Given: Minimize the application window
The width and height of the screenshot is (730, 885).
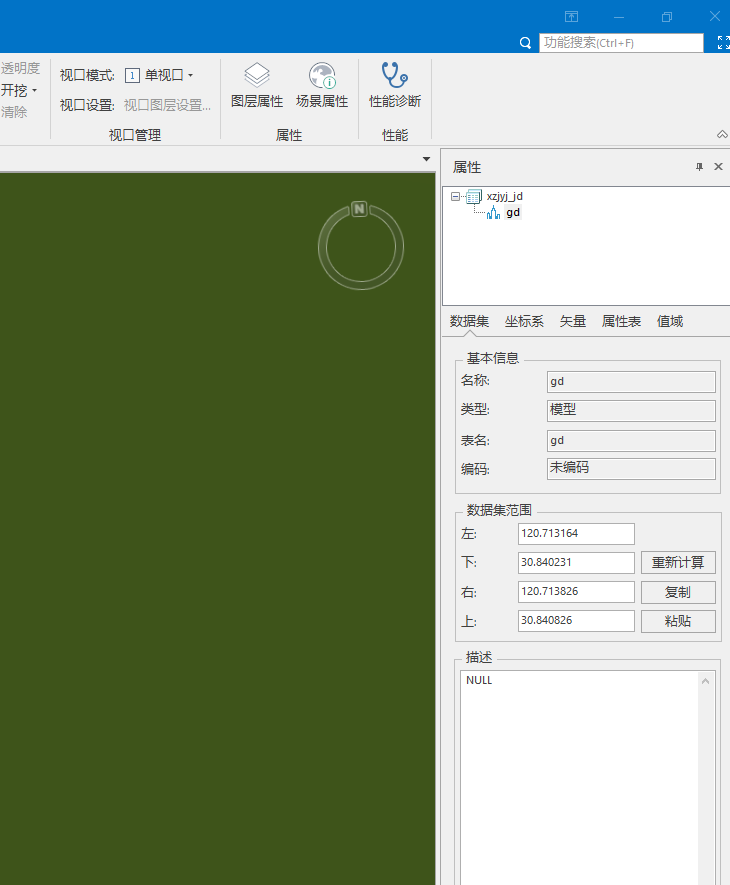Looking at the screenshot, I should point(619,17).
